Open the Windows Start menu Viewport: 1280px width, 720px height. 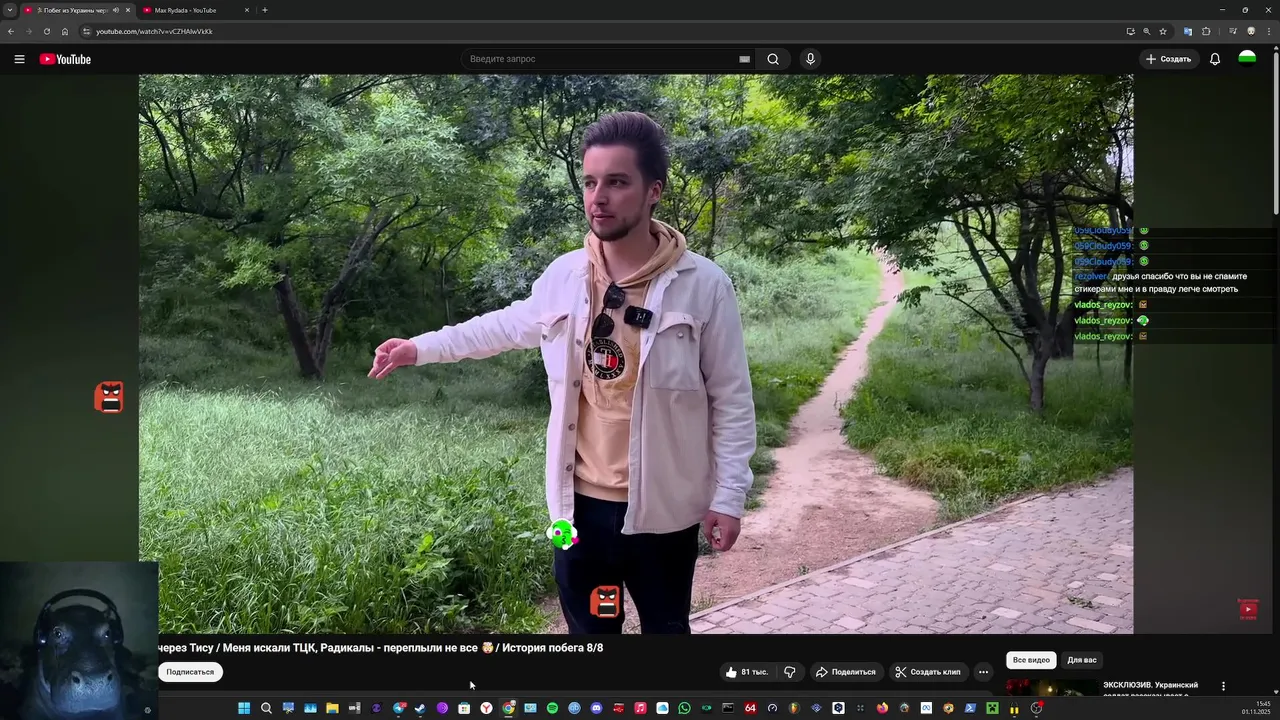pyautogui.click(x=244, y=708)
